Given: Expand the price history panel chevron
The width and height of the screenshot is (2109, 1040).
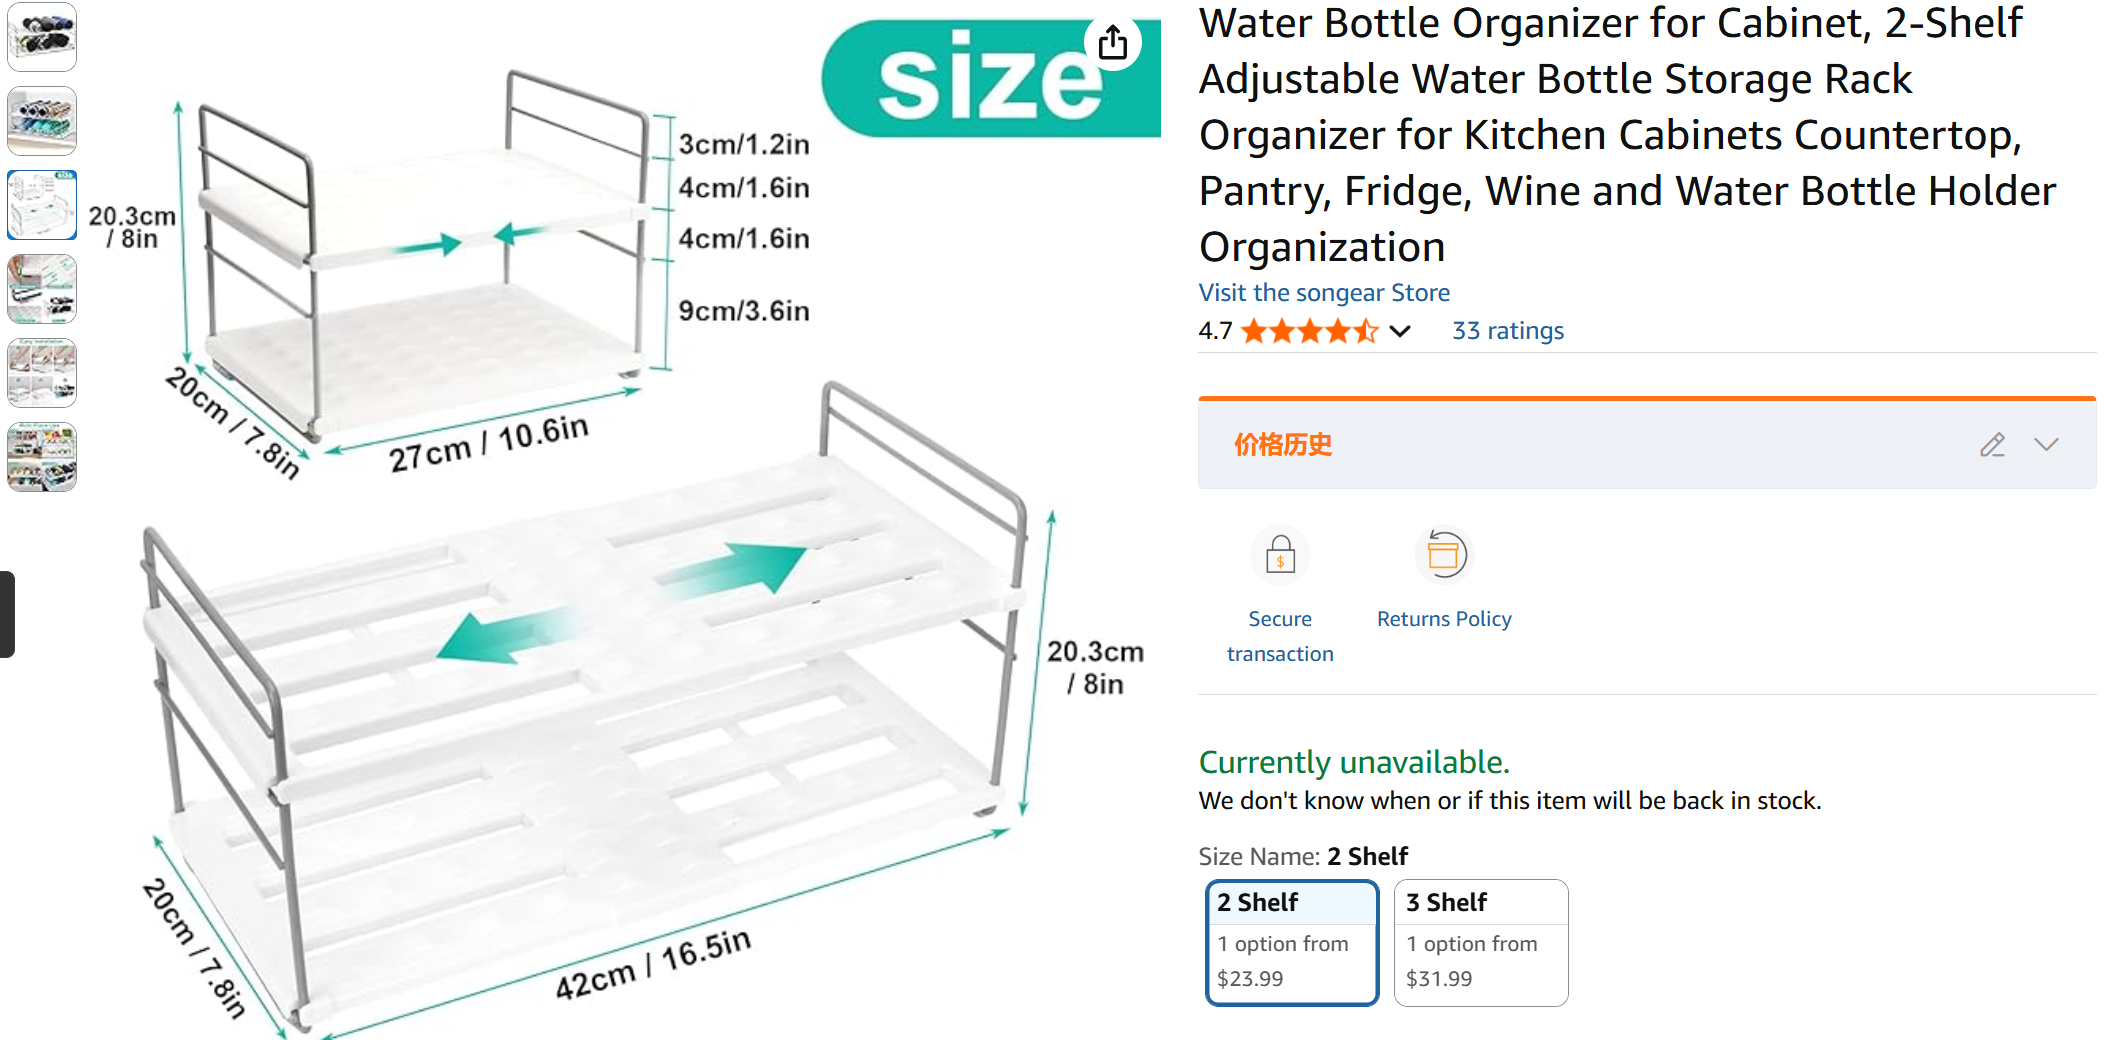Looking at the screenshot, I should point(2046,445).
